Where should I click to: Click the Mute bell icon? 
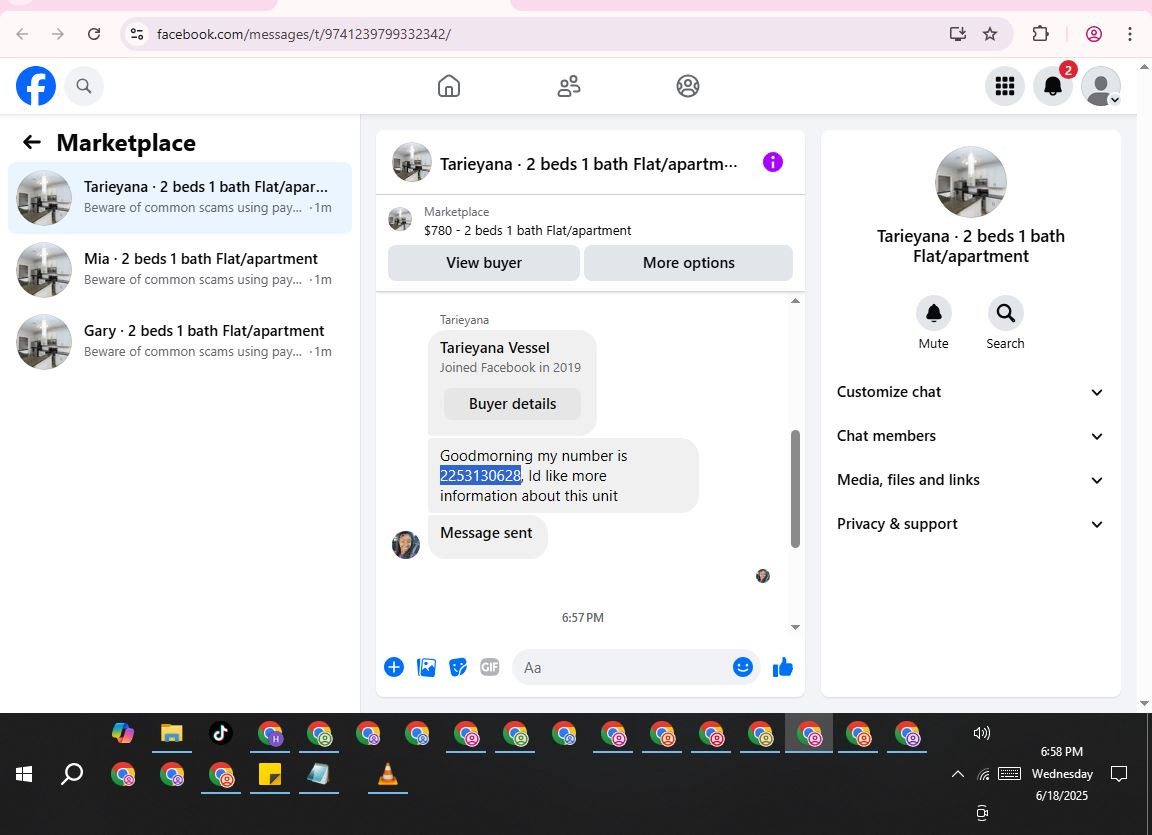click(x=933, y=314)
